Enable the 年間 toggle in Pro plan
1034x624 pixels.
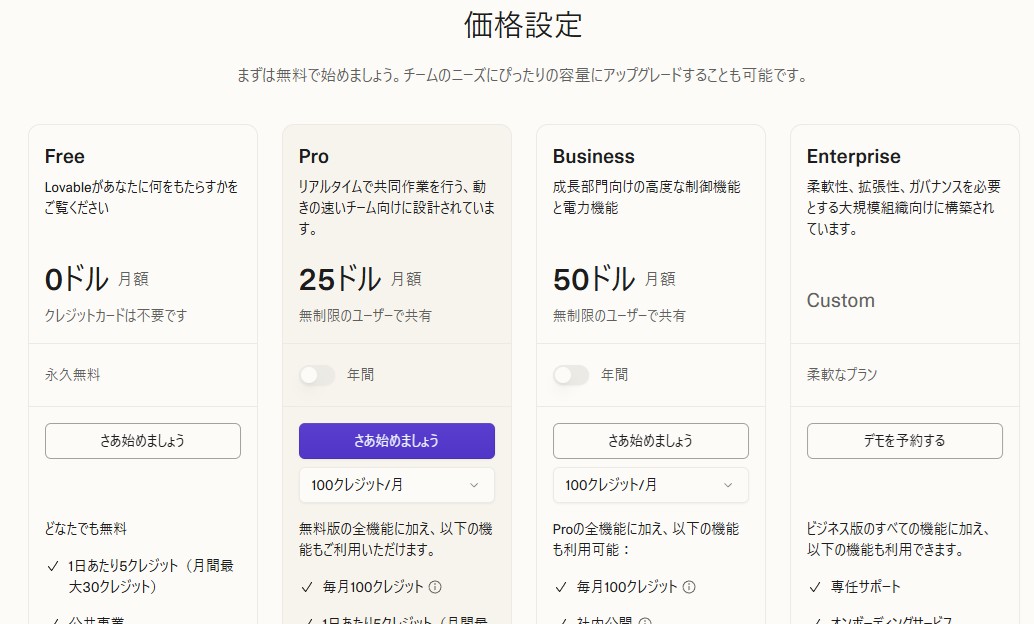coord(317,375)
